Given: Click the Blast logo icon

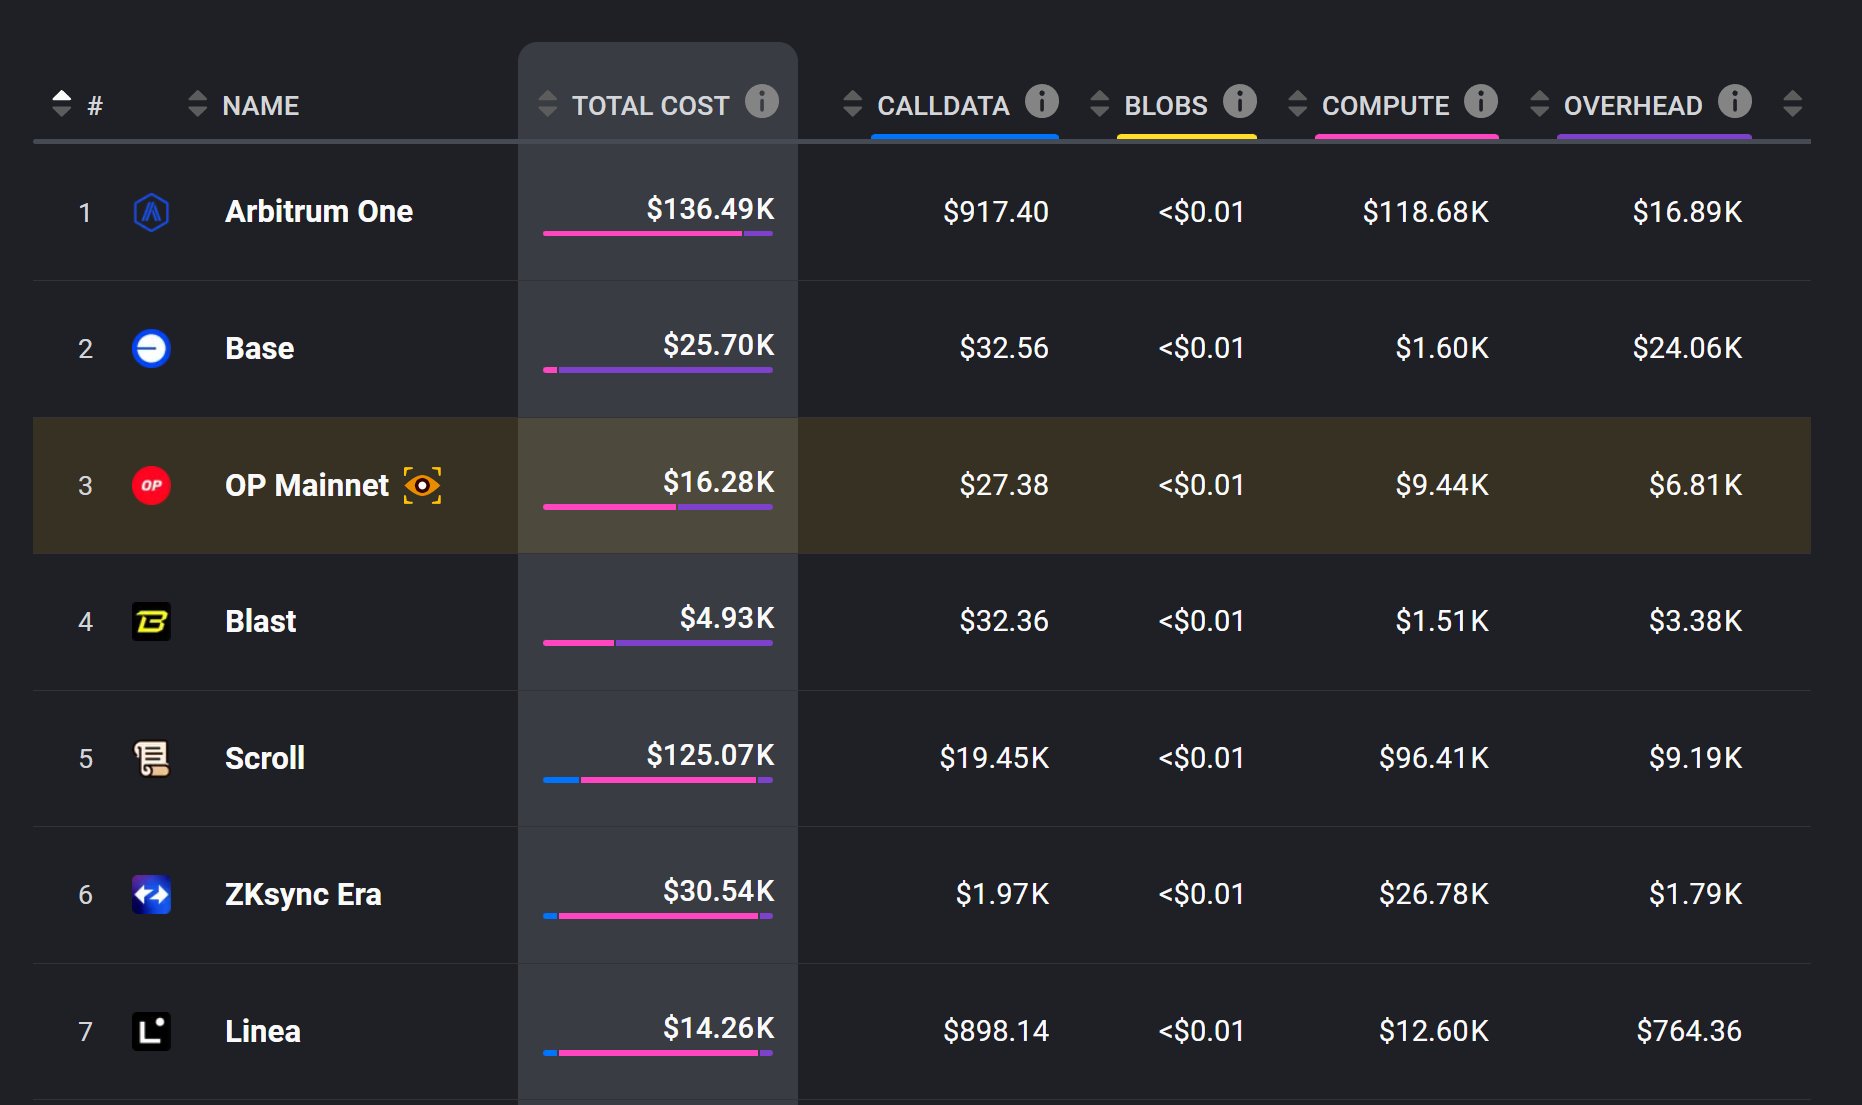Looking at the screenshot, I should [151, 621].
